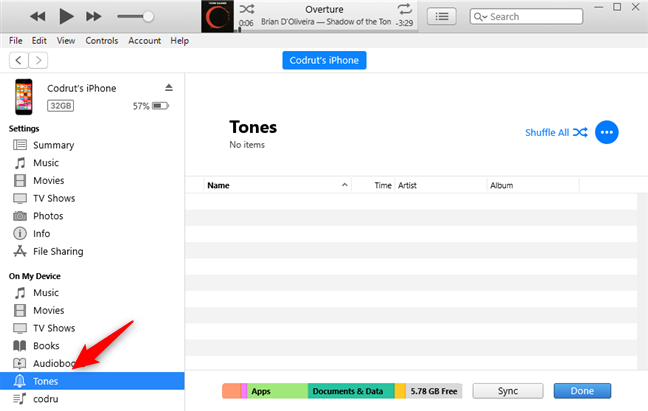Toggle shuffle in the now playing bar
Viewport: 648px width, 411px height.
click(x=247, y=9)
